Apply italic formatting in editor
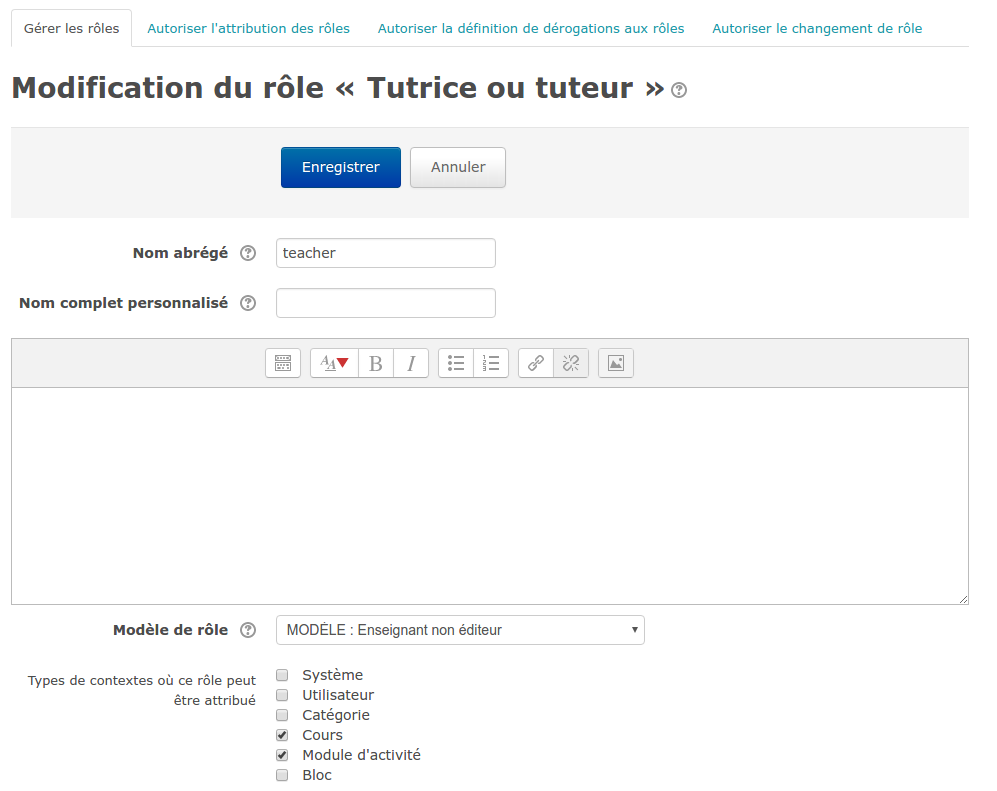Screen dimensions: 997x791 411,363
